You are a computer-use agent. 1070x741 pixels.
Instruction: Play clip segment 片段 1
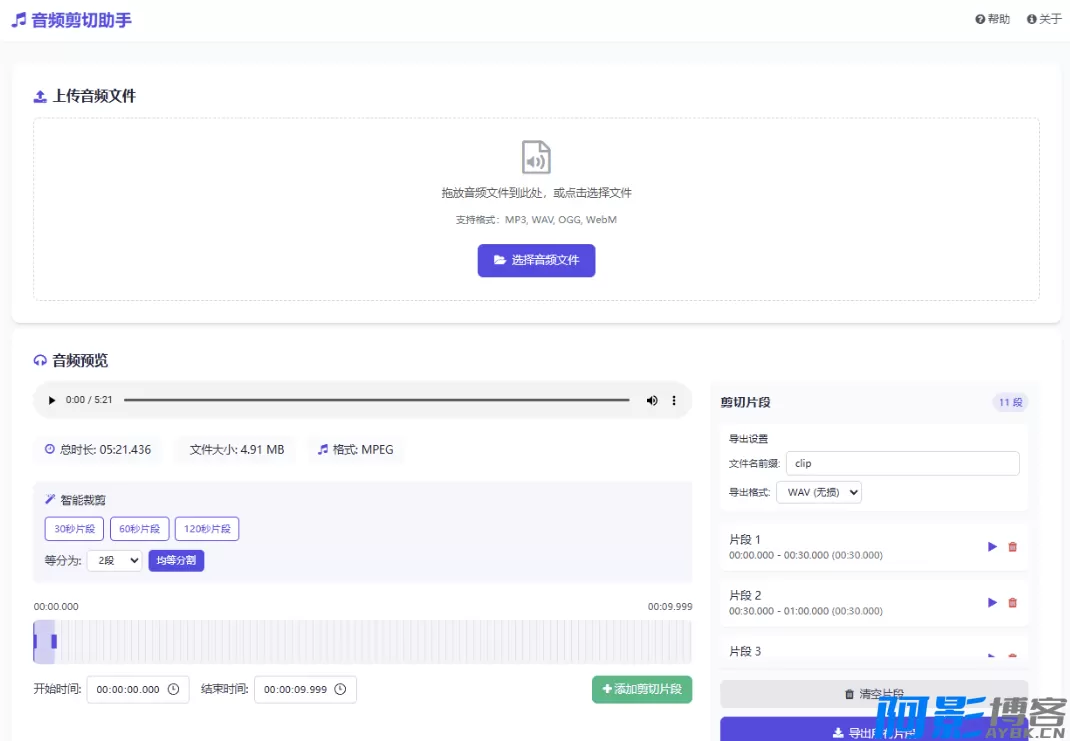pos(992,547)
